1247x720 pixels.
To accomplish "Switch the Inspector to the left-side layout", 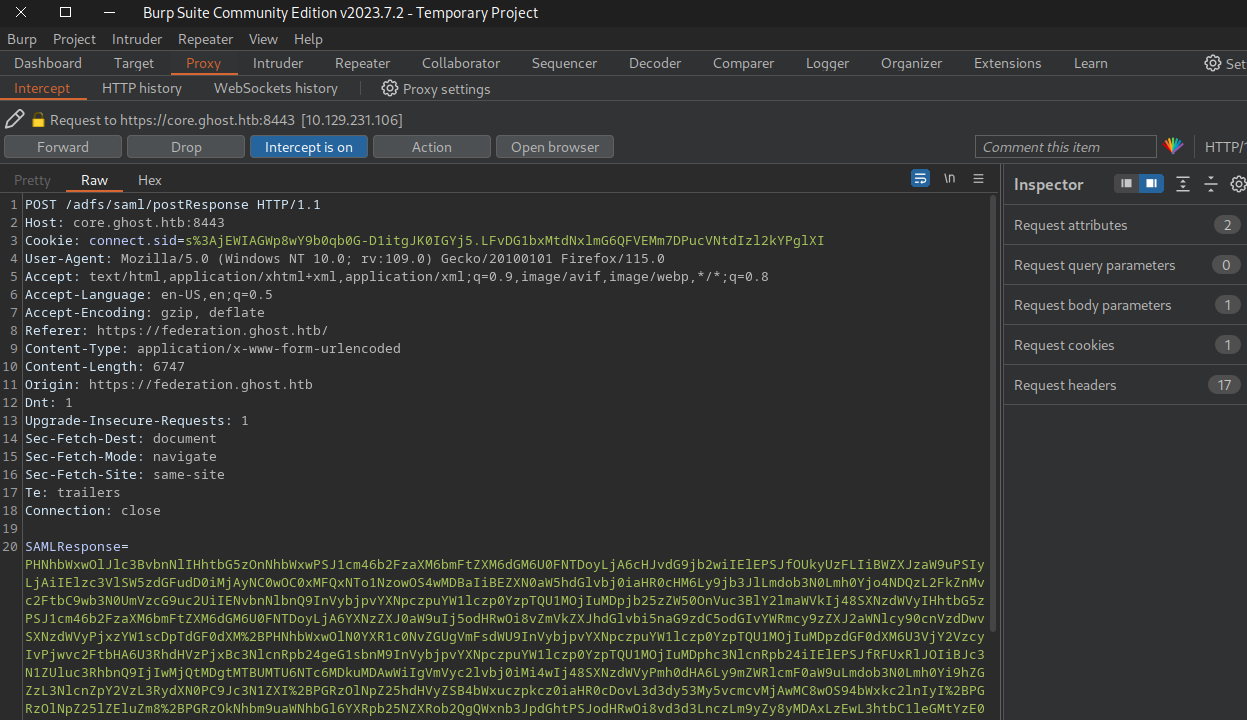I will coord(1127,184).
